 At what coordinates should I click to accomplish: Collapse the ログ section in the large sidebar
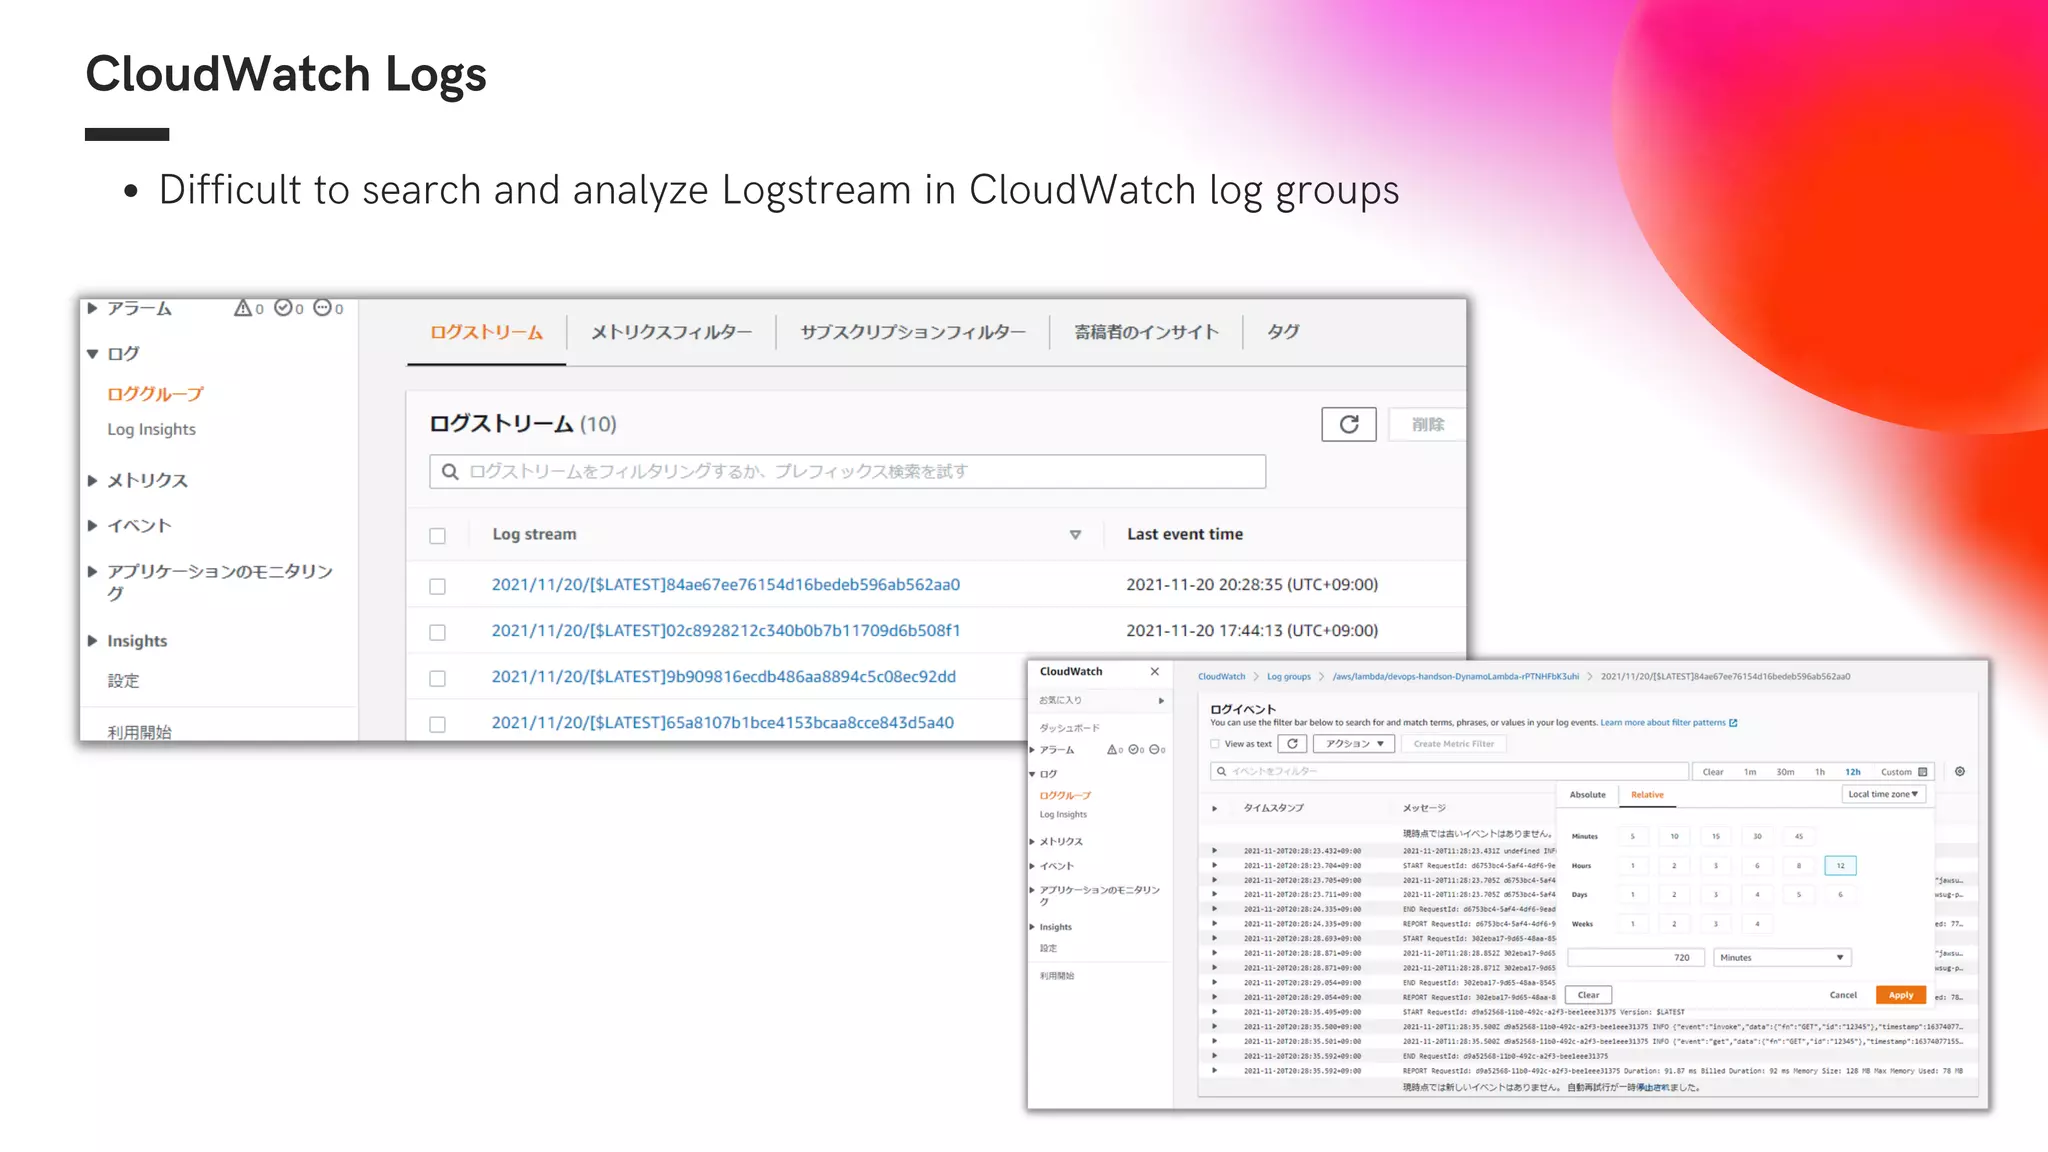pos(92,354)
